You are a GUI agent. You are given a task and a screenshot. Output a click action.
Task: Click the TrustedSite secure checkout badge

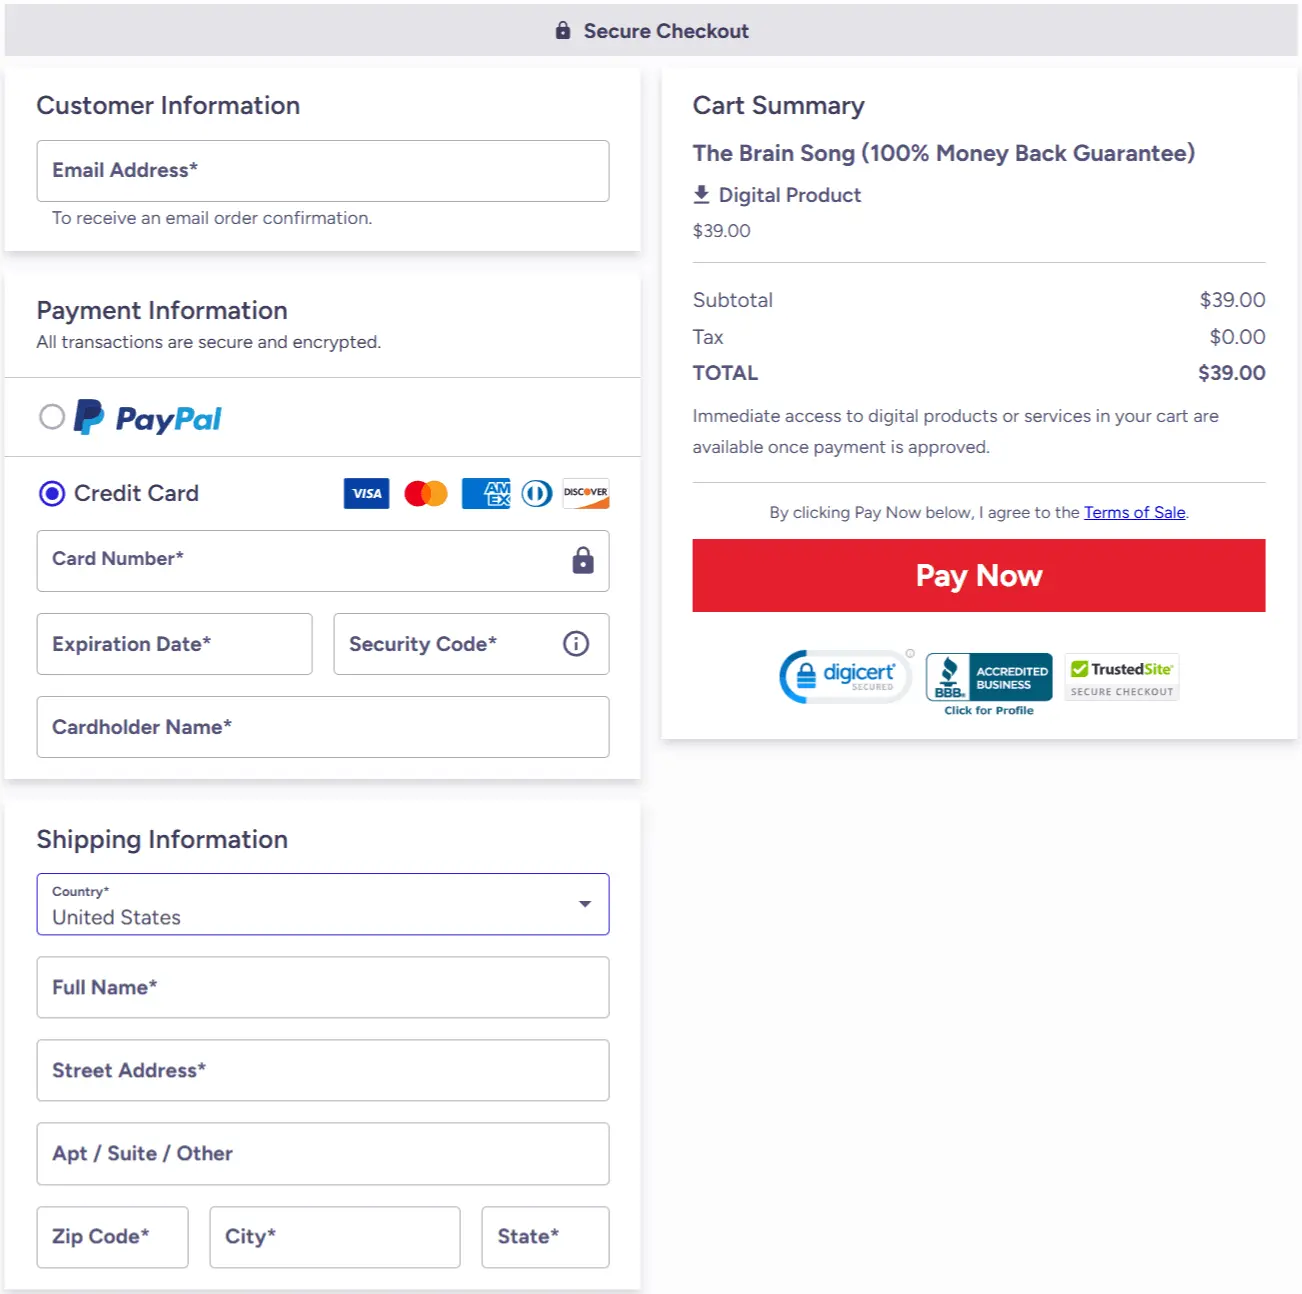click(1121, 677)
